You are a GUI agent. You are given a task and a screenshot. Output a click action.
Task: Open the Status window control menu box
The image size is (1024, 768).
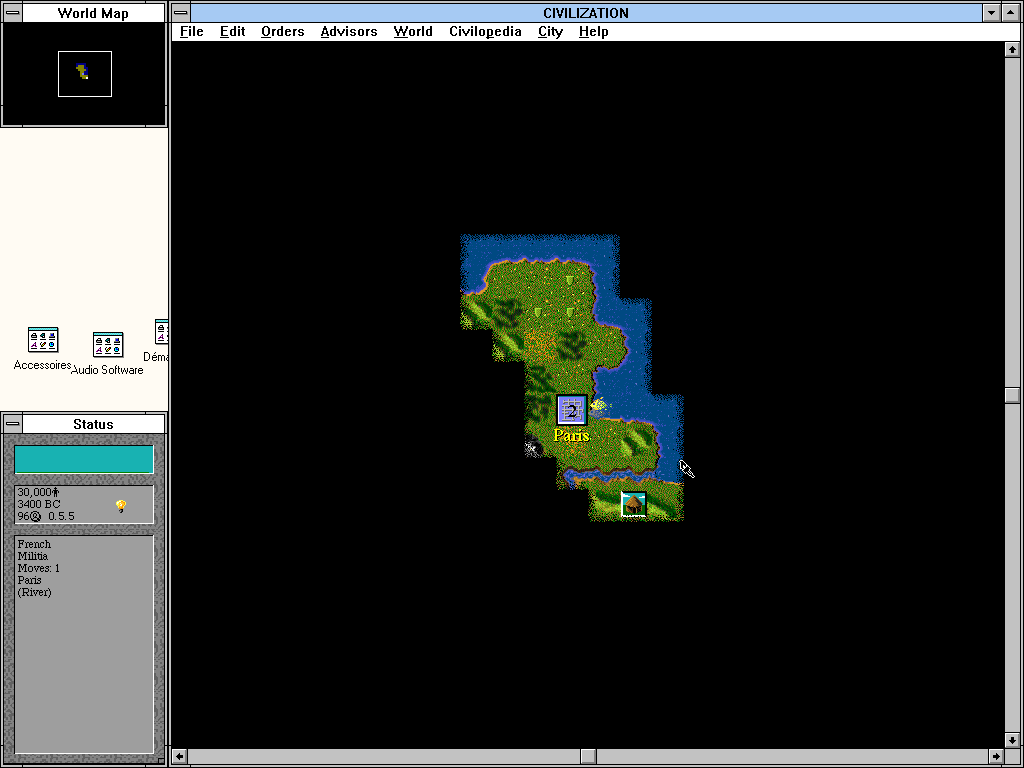tap(12, 424)
